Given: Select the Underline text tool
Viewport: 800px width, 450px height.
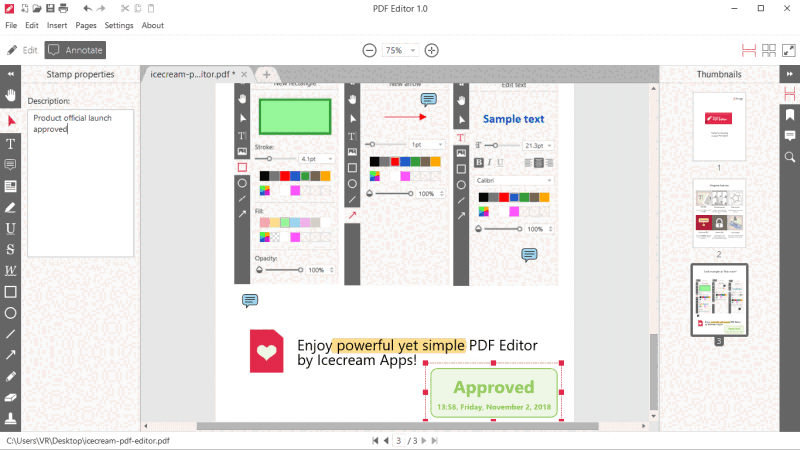Looking at the screenshot, I should pos(10,229).
